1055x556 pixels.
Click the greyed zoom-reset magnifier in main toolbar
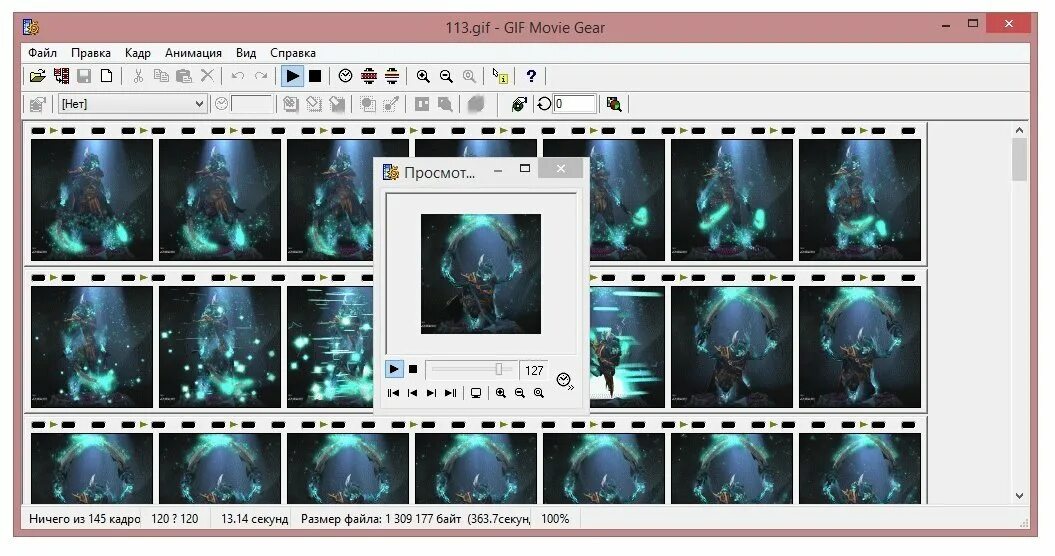(469, 76)
